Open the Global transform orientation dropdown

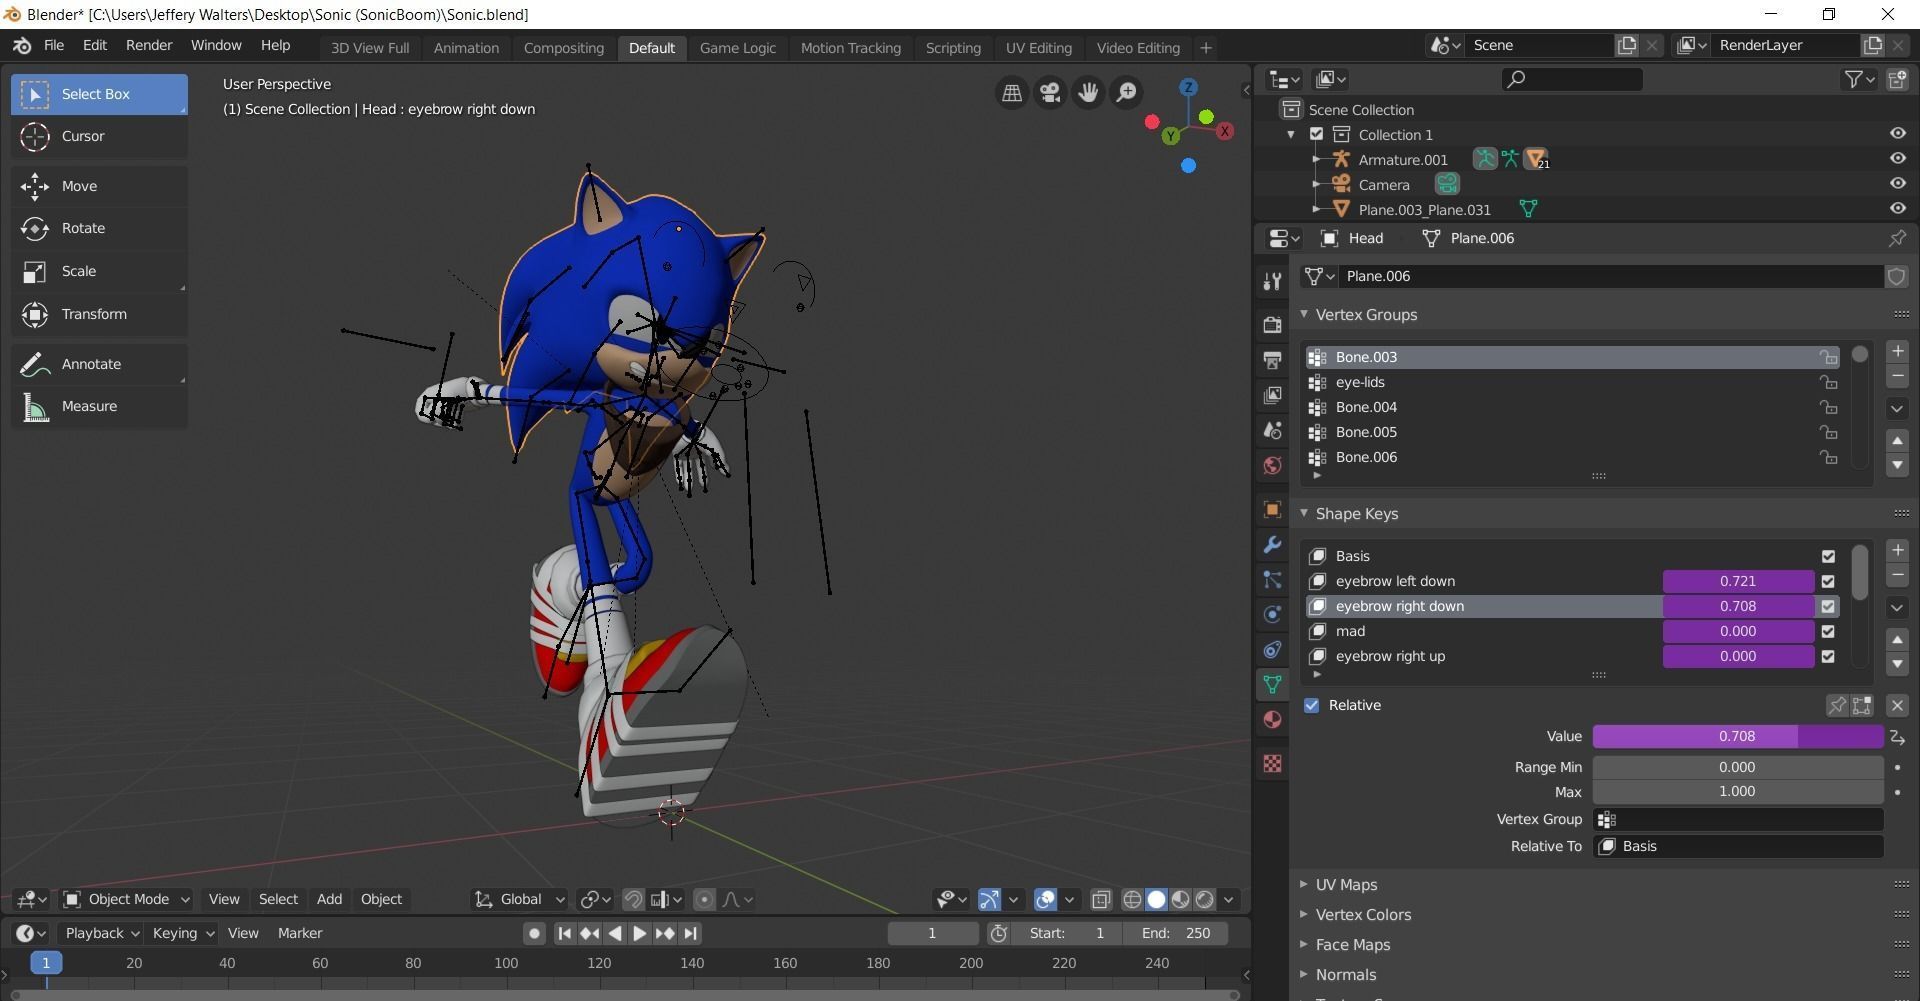520,899
